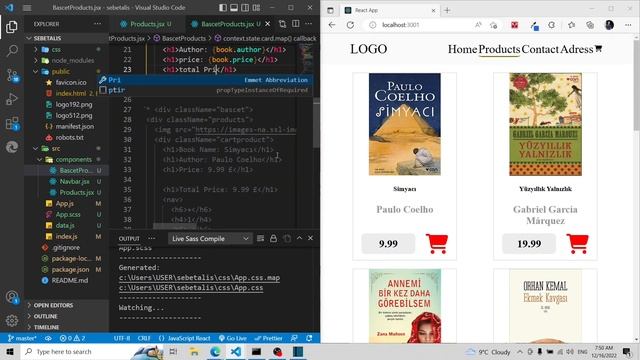Open the Source Control view

click(x=12, y=75)
